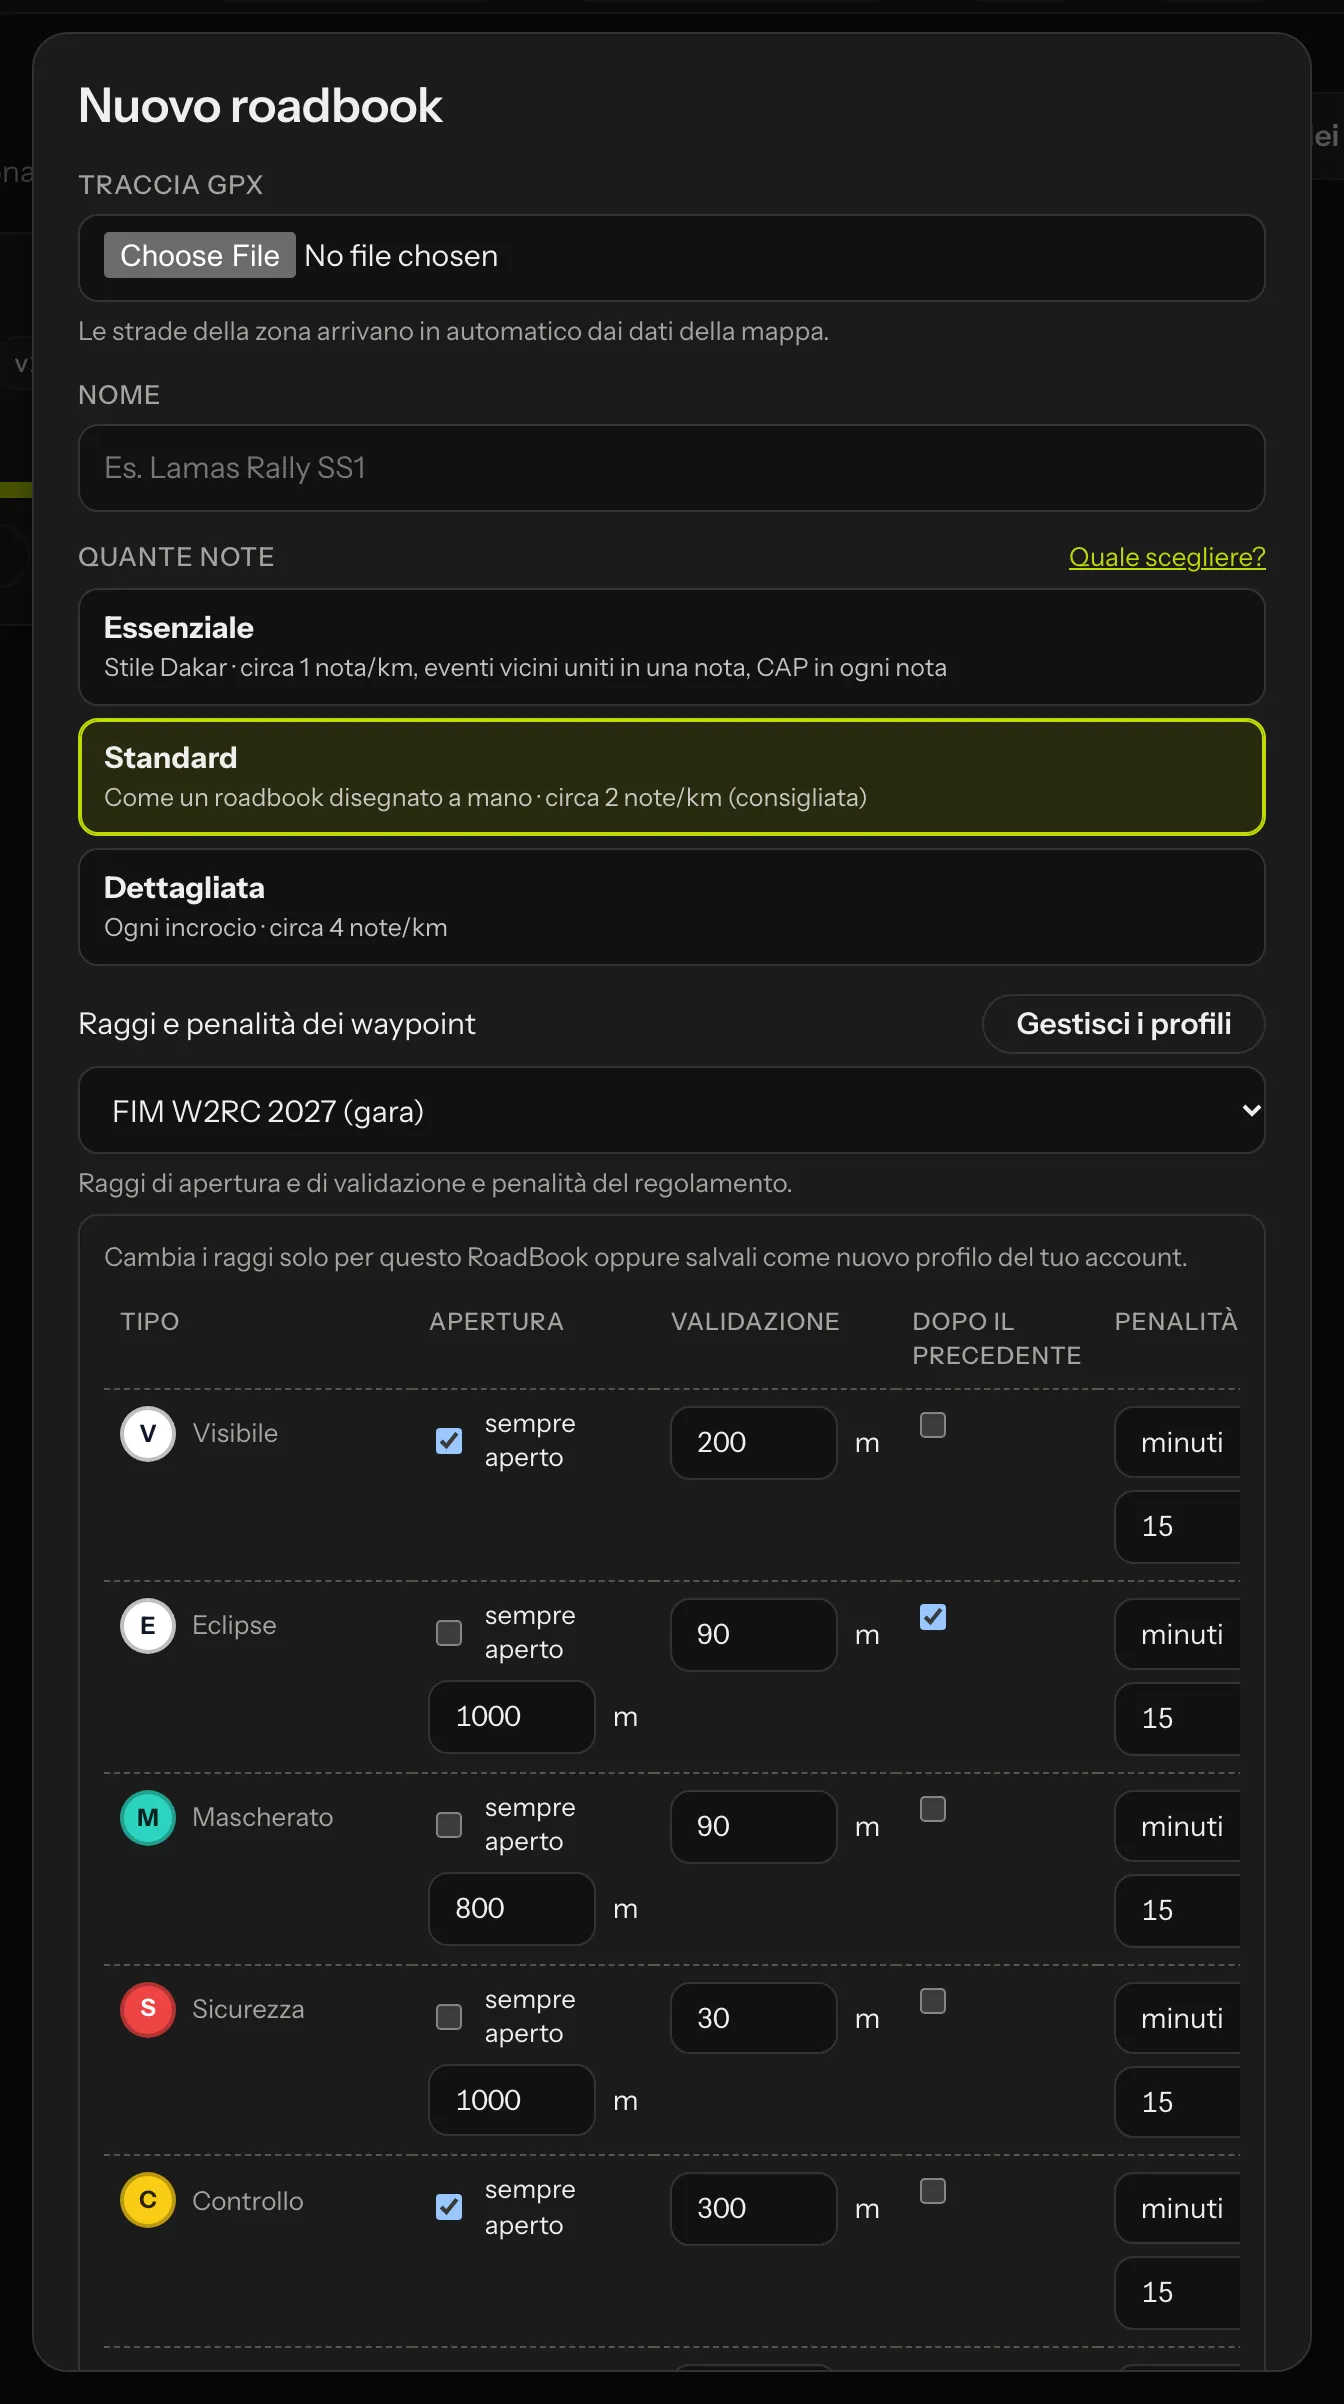This screenshot has height=2404, width=1344.
Task: Click the Controllo penalty value field 15
Action: pyautogui.click(x=1178, y=2292)
